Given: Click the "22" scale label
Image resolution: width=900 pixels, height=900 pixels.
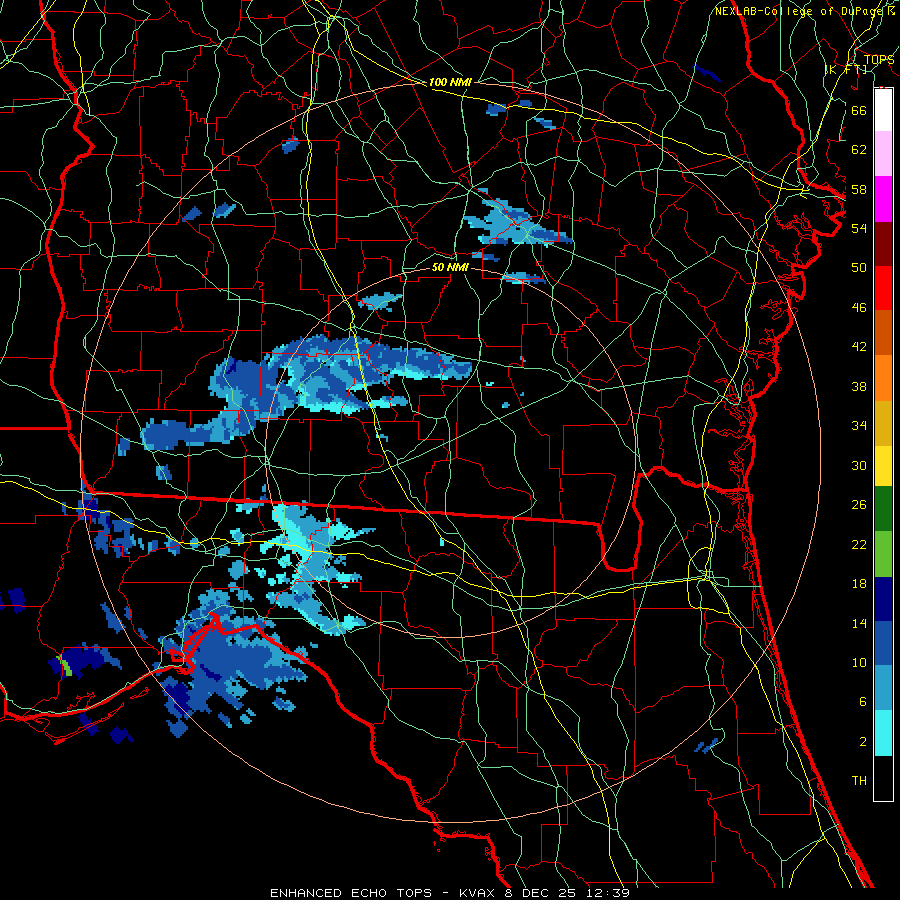Looking at the screenshot, I should tap(859, 544).
